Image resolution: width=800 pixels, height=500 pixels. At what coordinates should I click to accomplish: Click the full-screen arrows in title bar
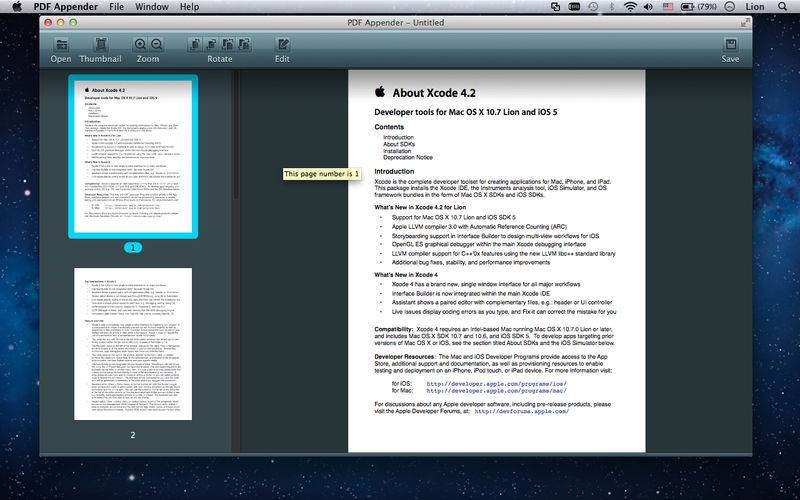click(743, 21)
